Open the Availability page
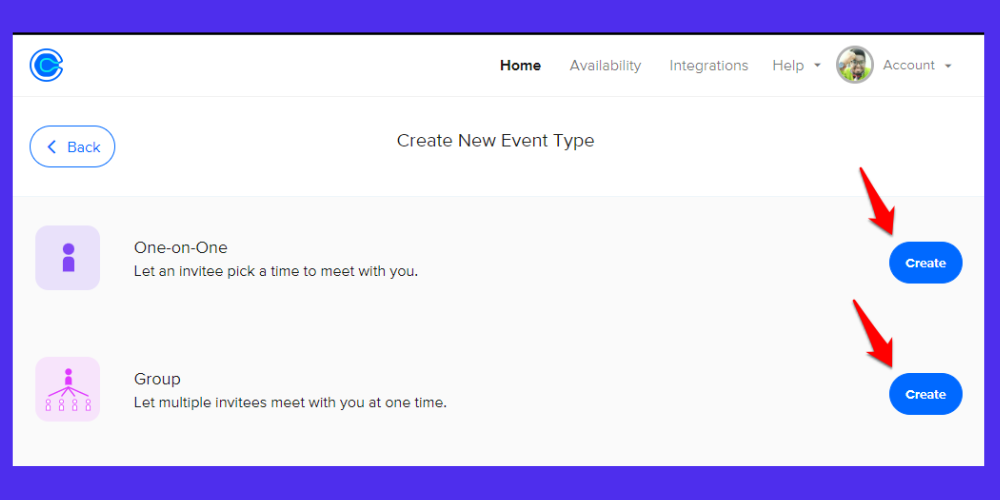This screenshot has height=500, width=1000. (605, 65)
